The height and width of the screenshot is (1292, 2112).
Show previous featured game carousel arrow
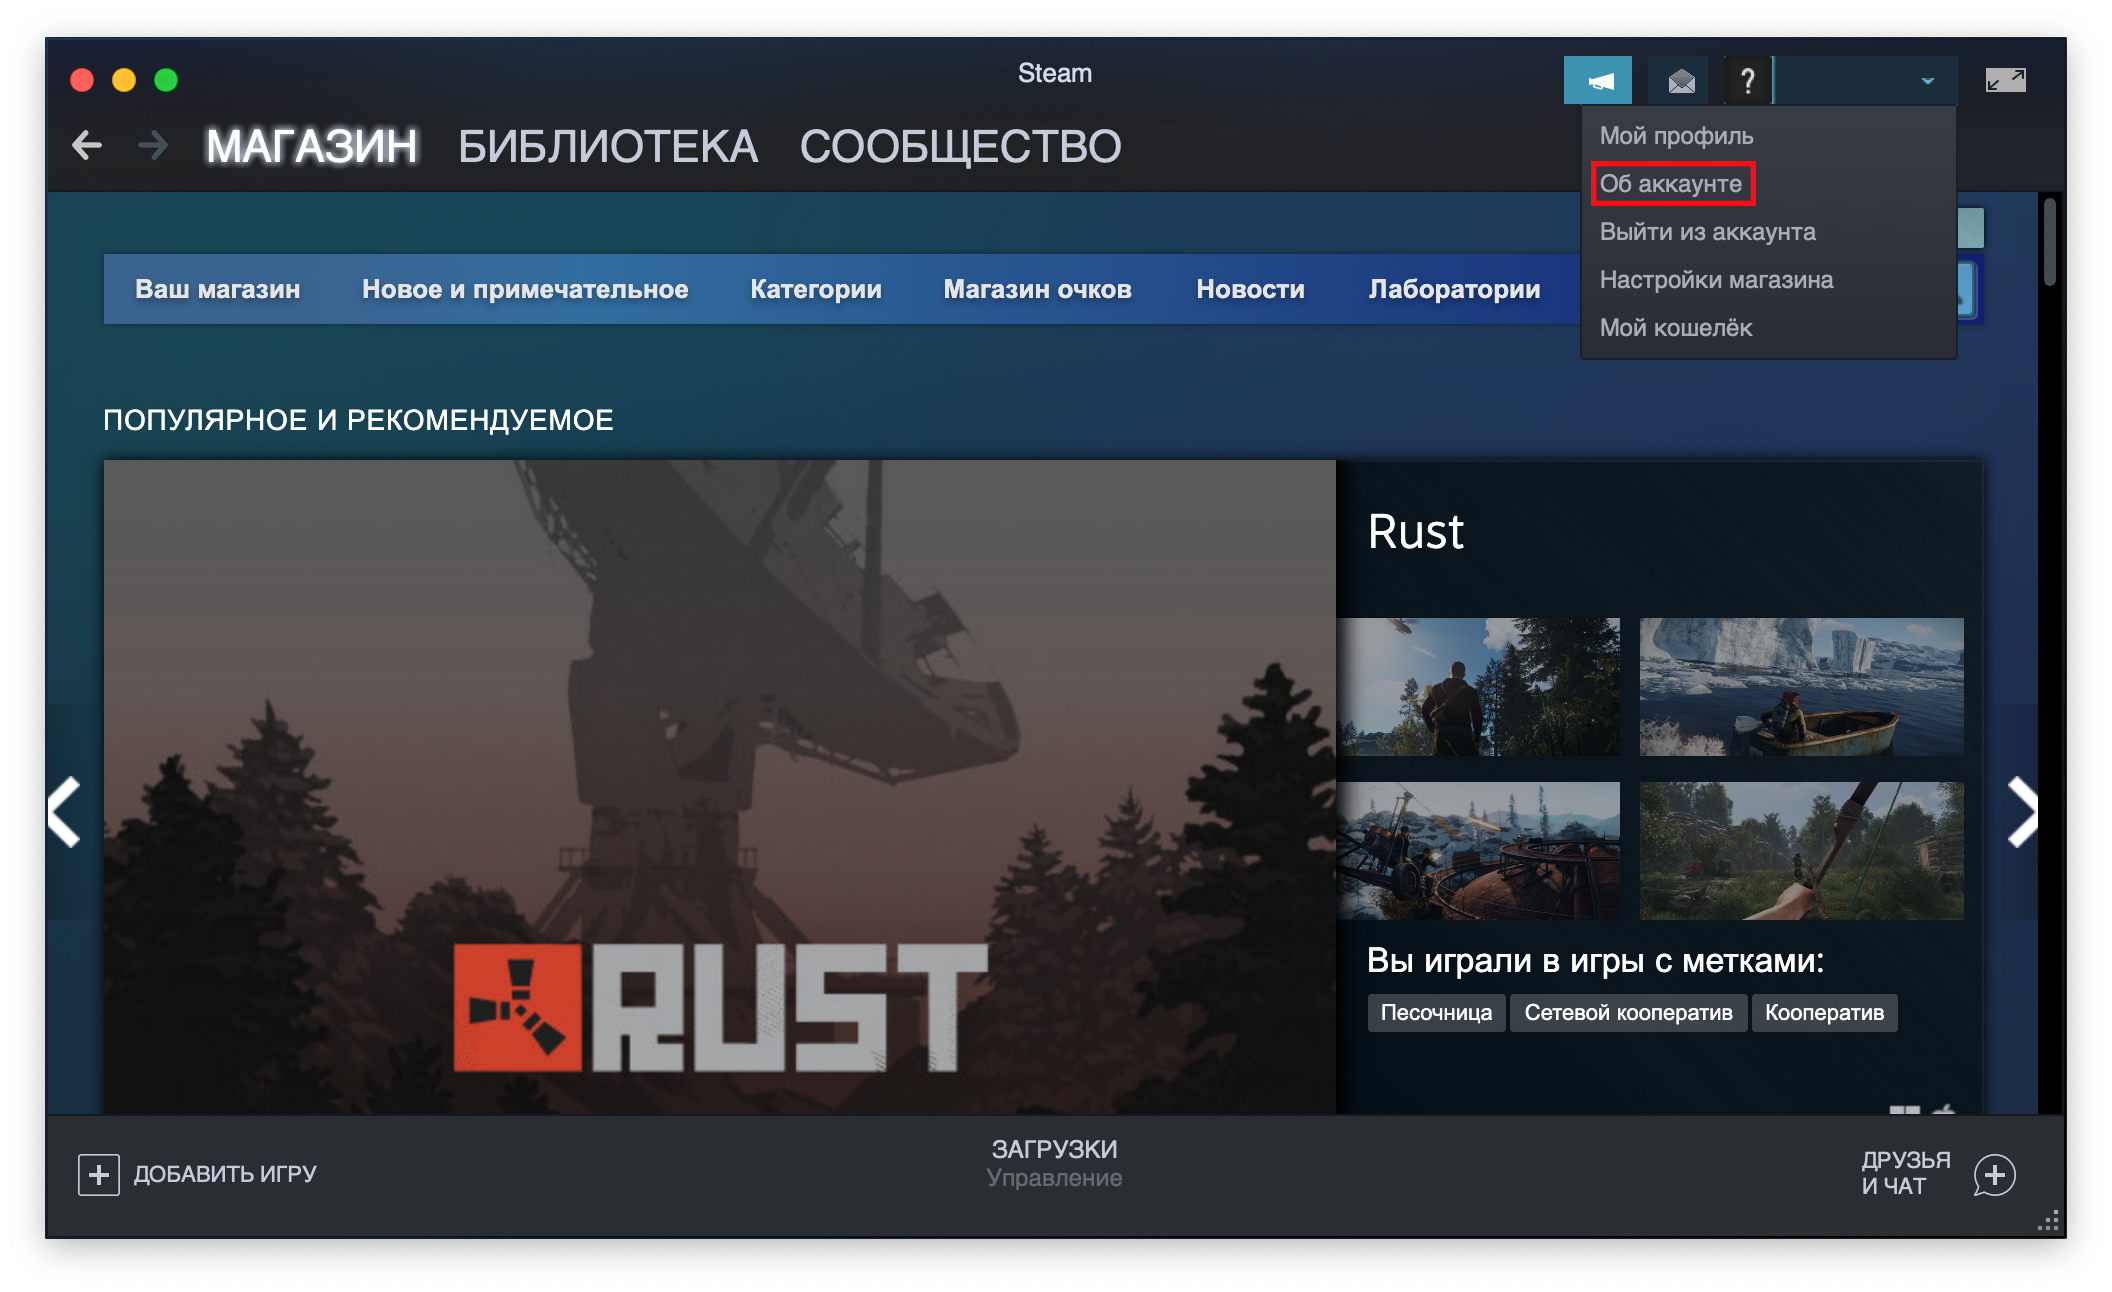(x=66, y=812)
